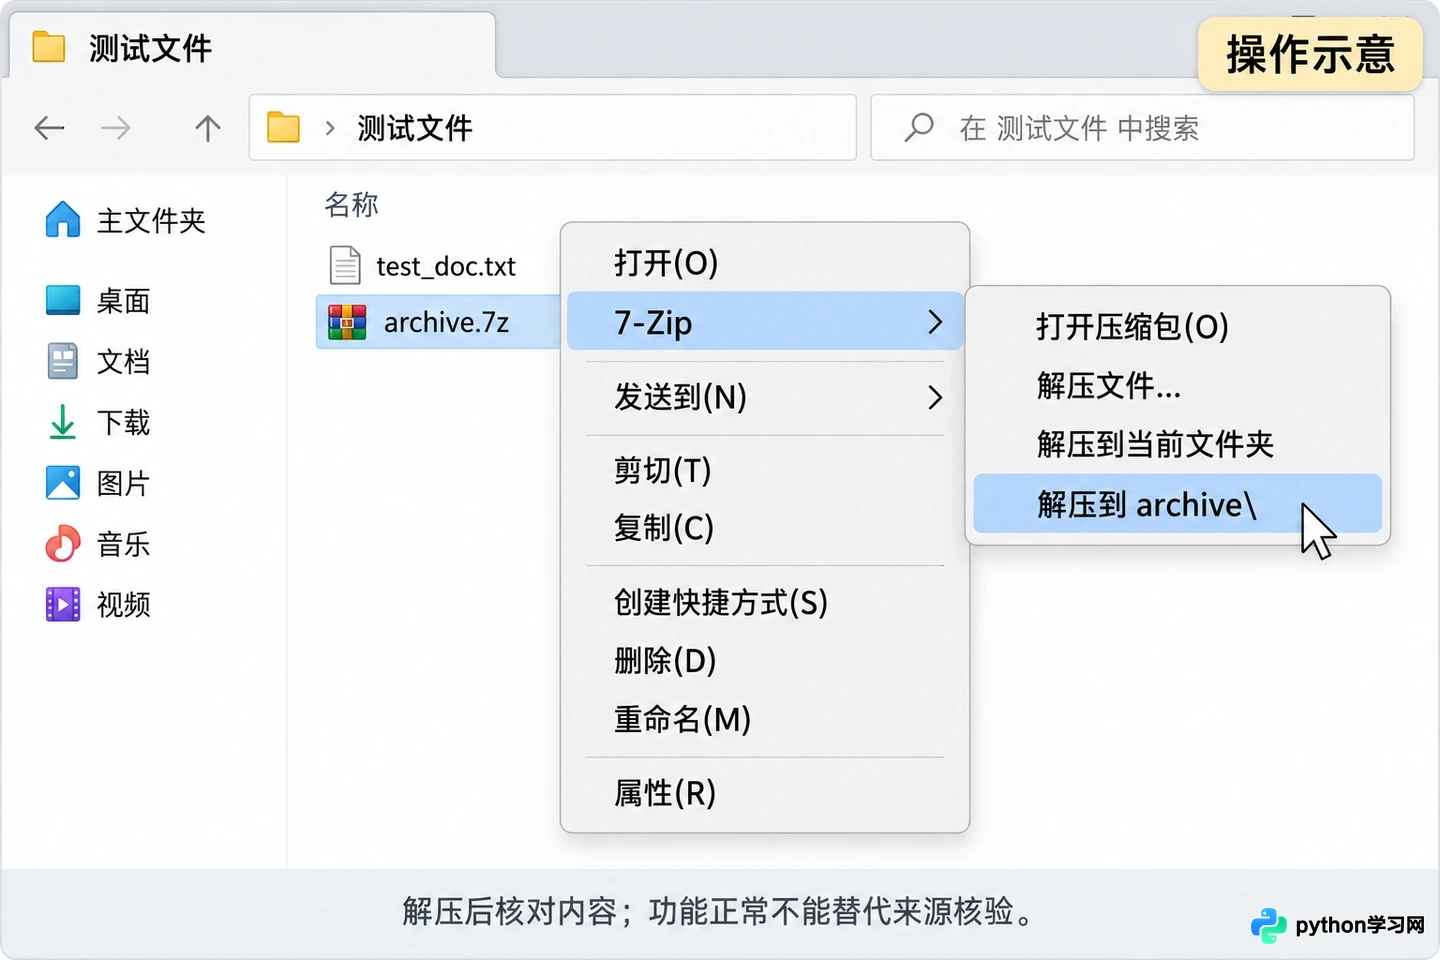Choose 创建快捷方式(S) menu entry
The width and height of the screenshot is (1440, 960).
[x=765, y=602]
